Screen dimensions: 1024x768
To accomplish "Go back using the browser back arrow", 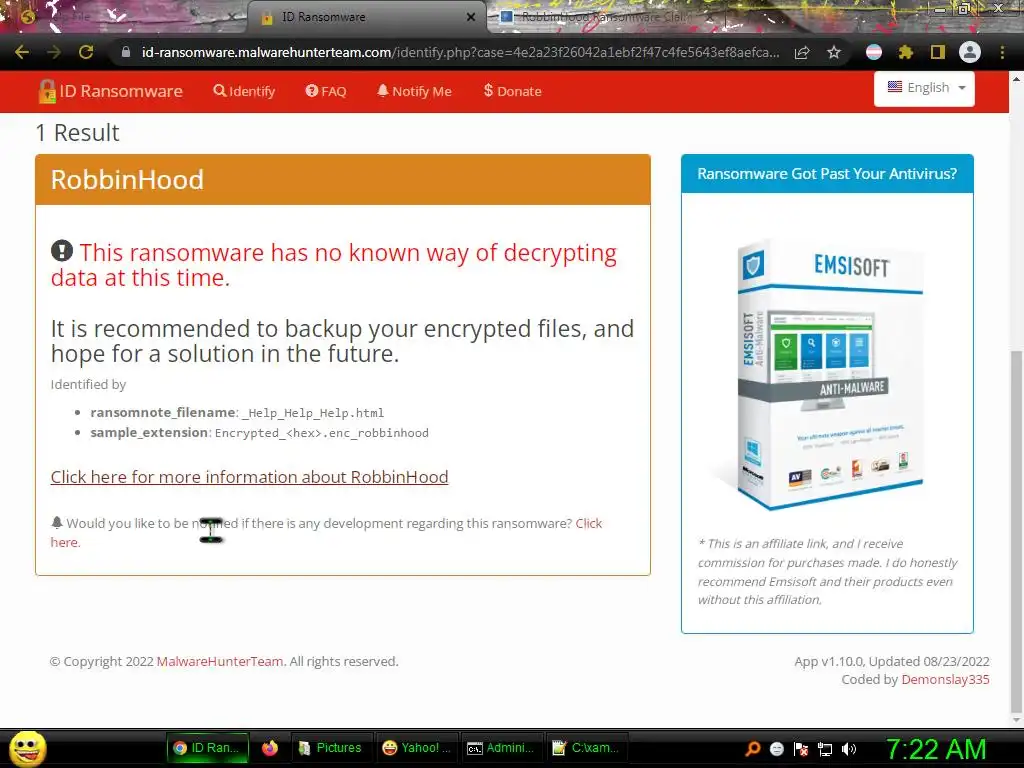I will [x=22, y=52].
